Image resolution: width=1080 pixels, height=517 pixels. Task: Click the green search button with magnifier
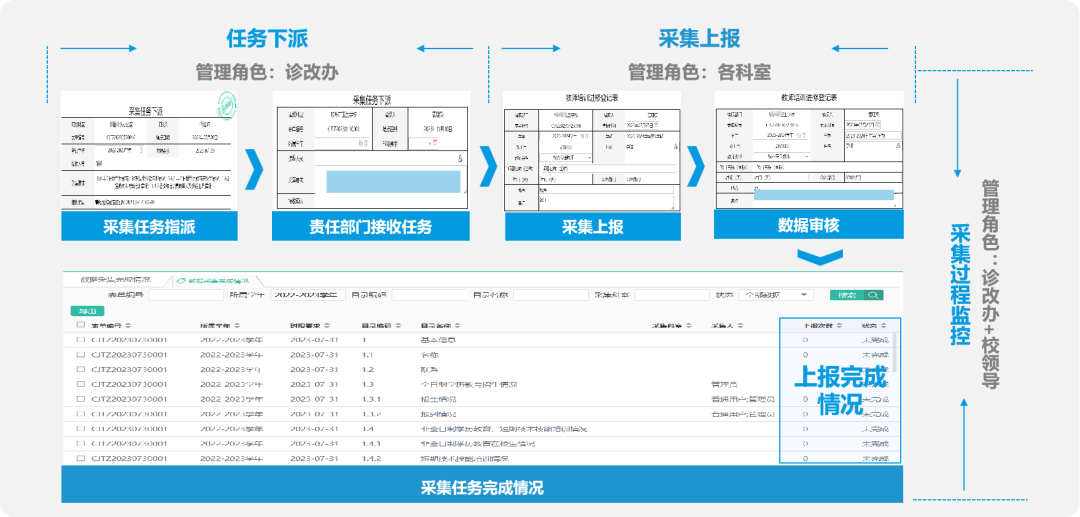tap(856, 295)
